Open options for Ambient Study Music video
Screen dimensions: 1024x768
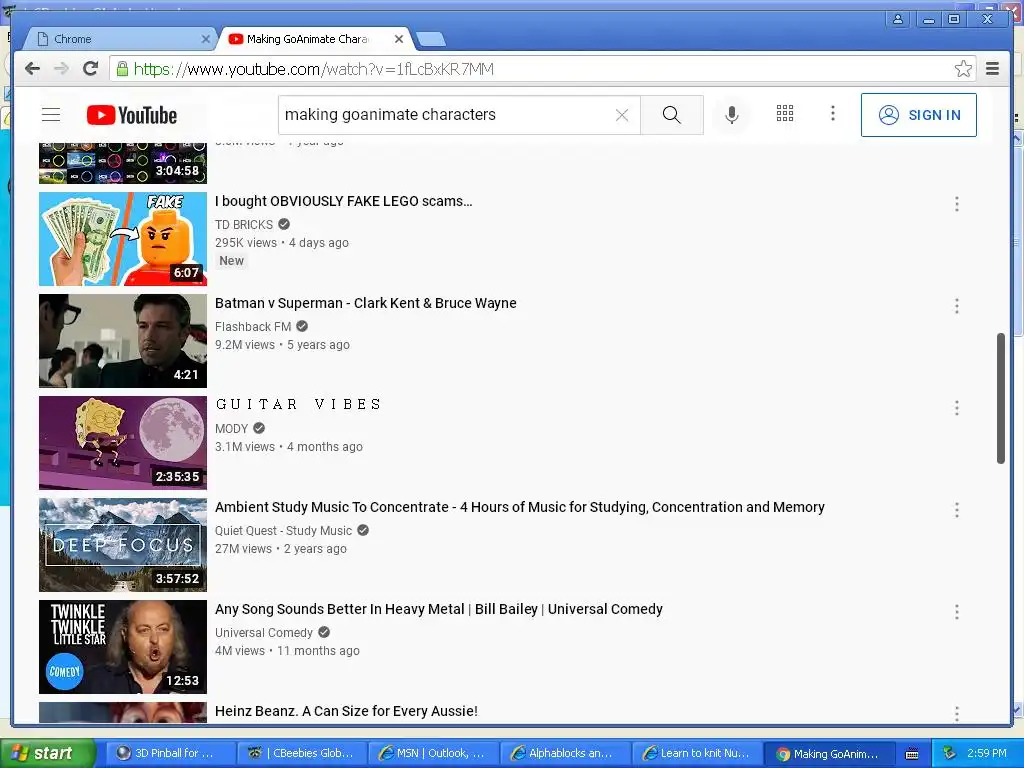pos(956,509)
